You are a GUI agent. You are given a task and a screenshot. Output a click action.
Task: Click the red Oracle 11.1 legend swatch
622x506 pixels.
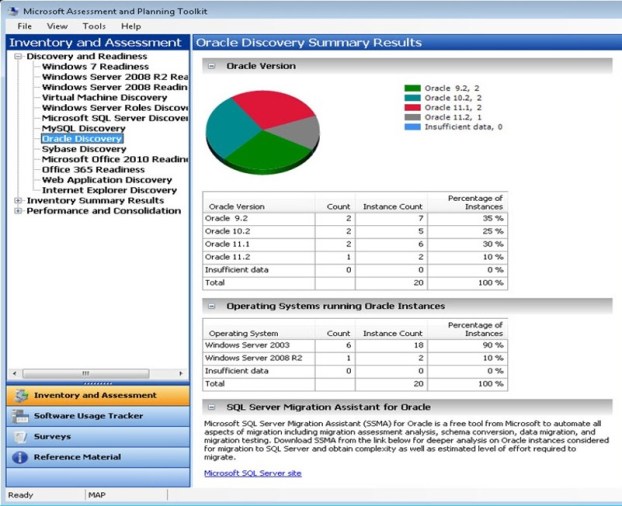coord(412,107)
